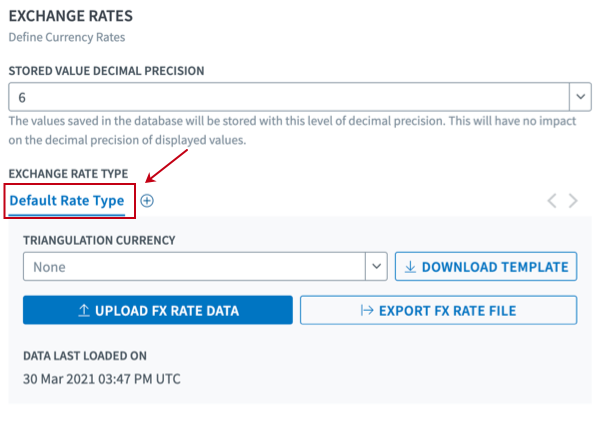Click the export arrow icon on Export FX Rate File

(367, 311)
